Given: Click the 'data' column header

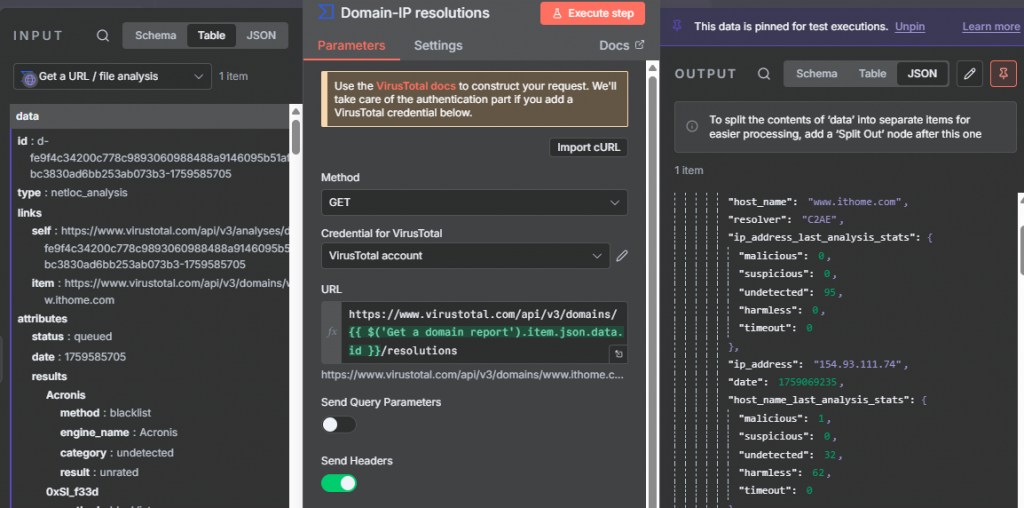Looking at the screenshot, I should click(x=150, y=116).
